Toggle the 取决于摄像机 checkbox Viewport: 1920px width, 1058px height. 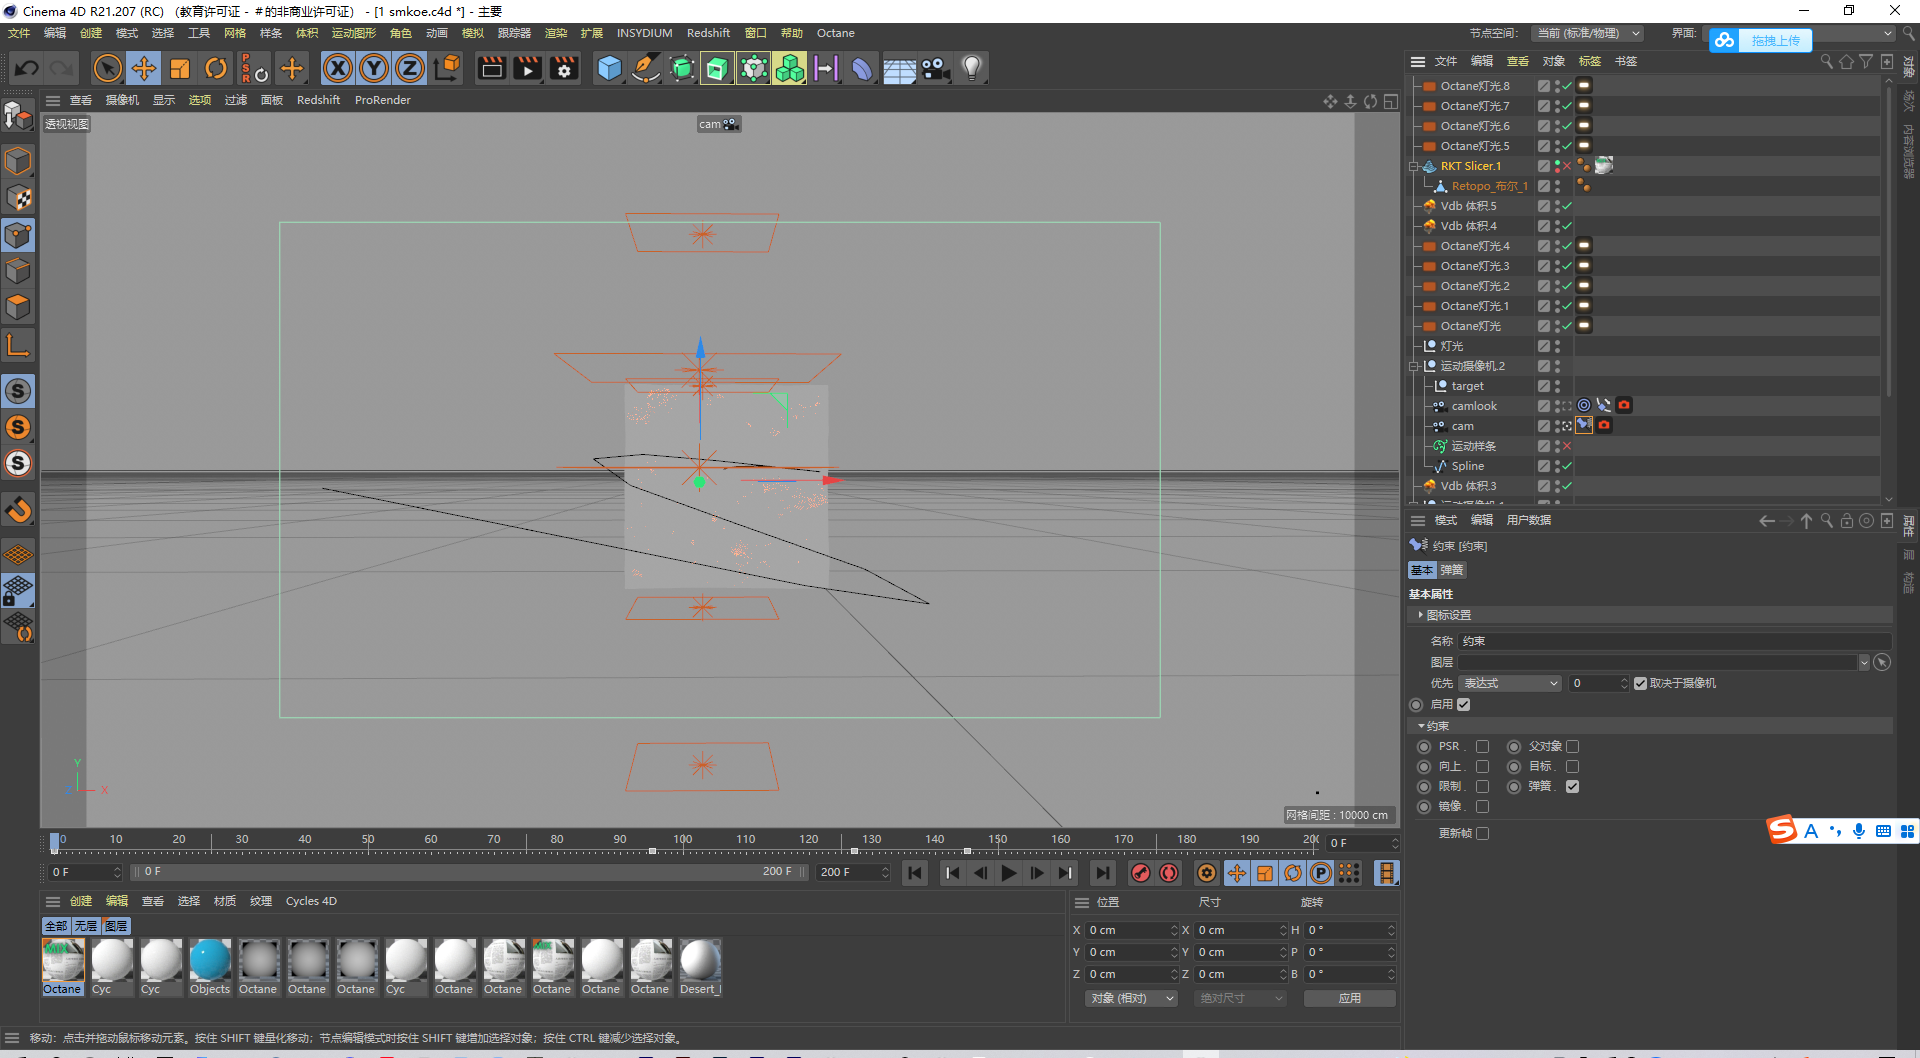[1640, 683]
